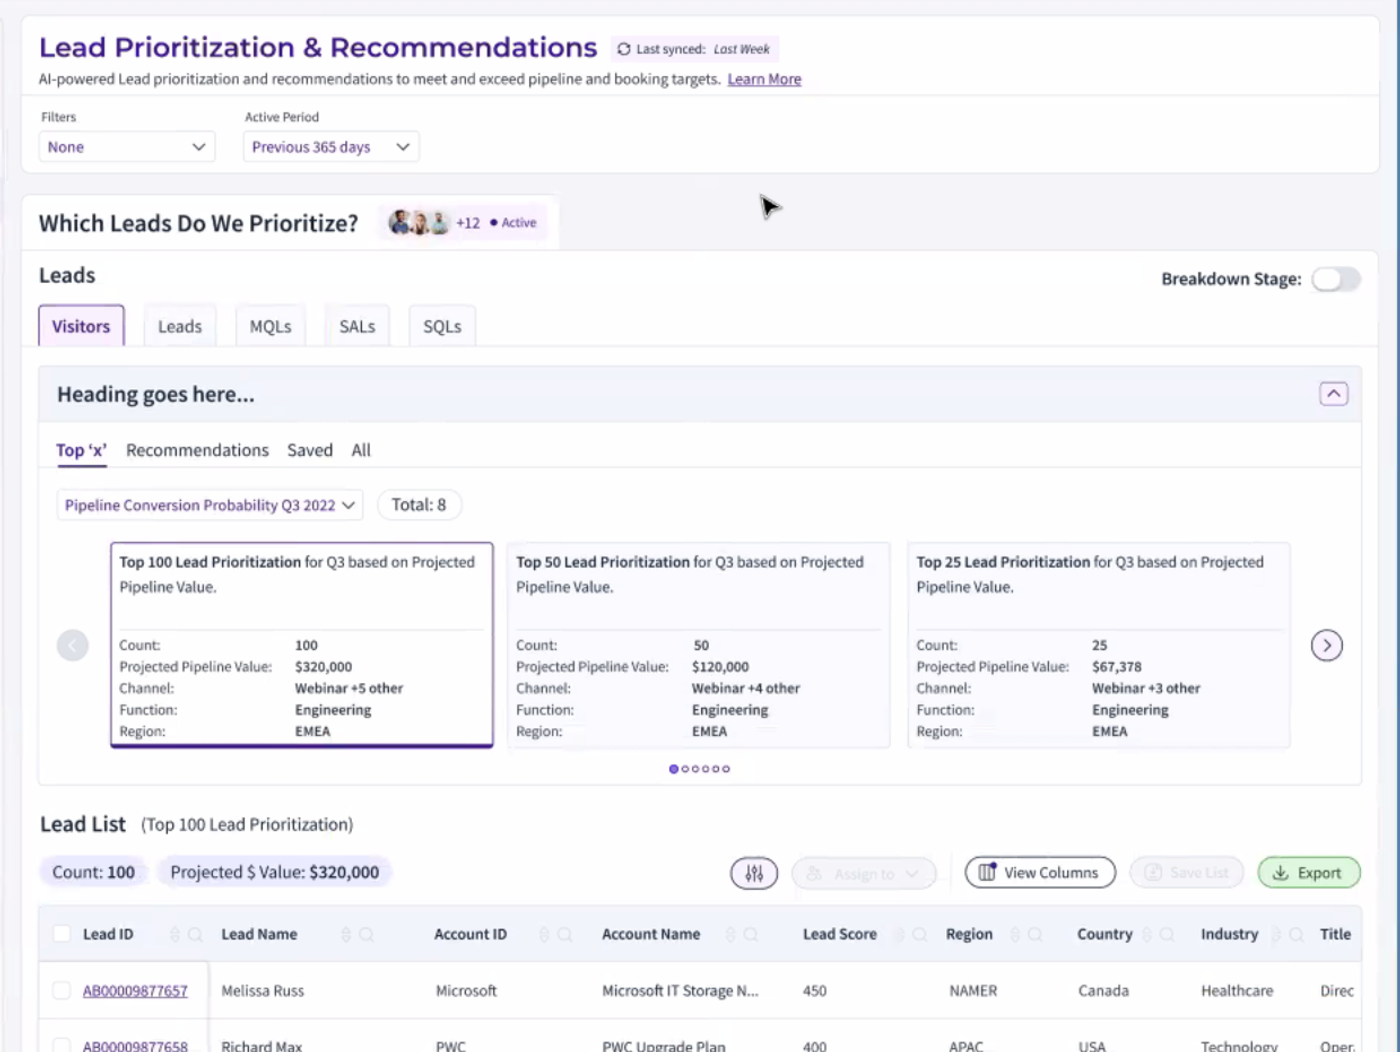Open lead AB00009877657 link
This screenshot has width=1400, height=1052.
coord(135,991)
